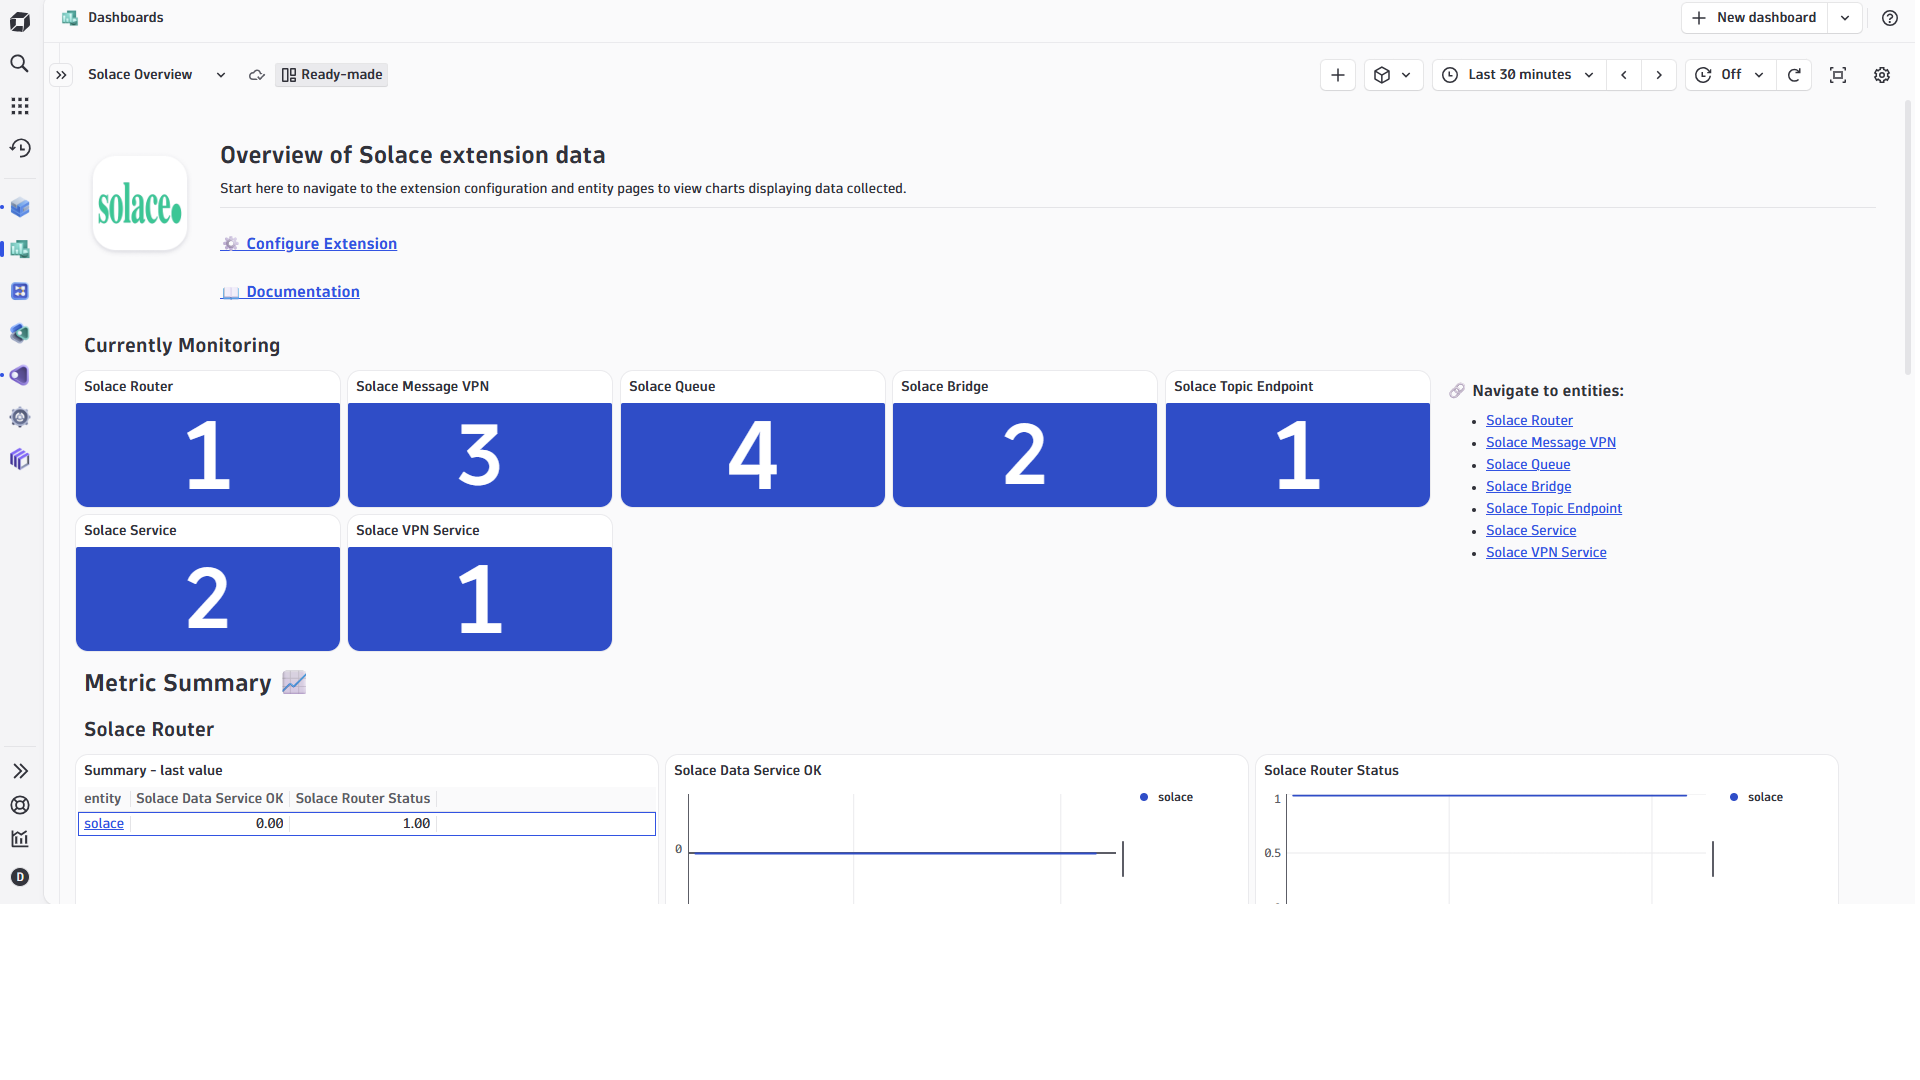The height and width of the screenshot is (1080, 1920).
Task: Open the blue square app icon below Dashboards
Action: tap(20, 291)
